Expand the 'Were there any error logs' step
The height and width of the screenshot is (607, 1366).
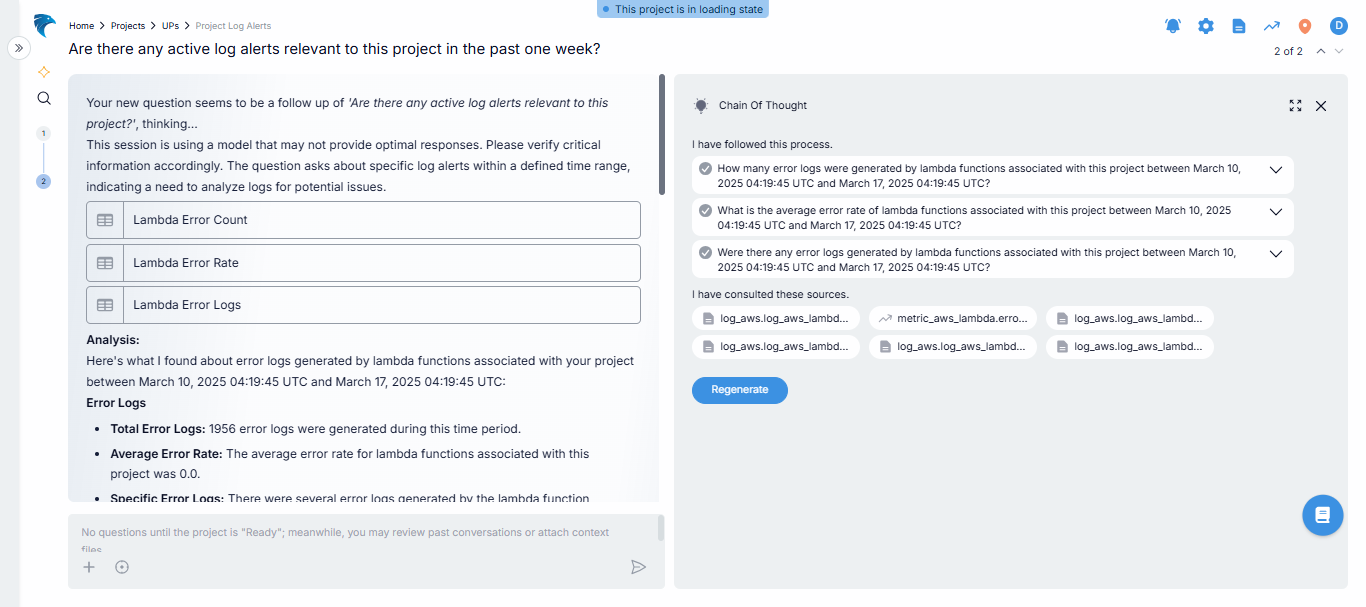[x=1275, y=254]
